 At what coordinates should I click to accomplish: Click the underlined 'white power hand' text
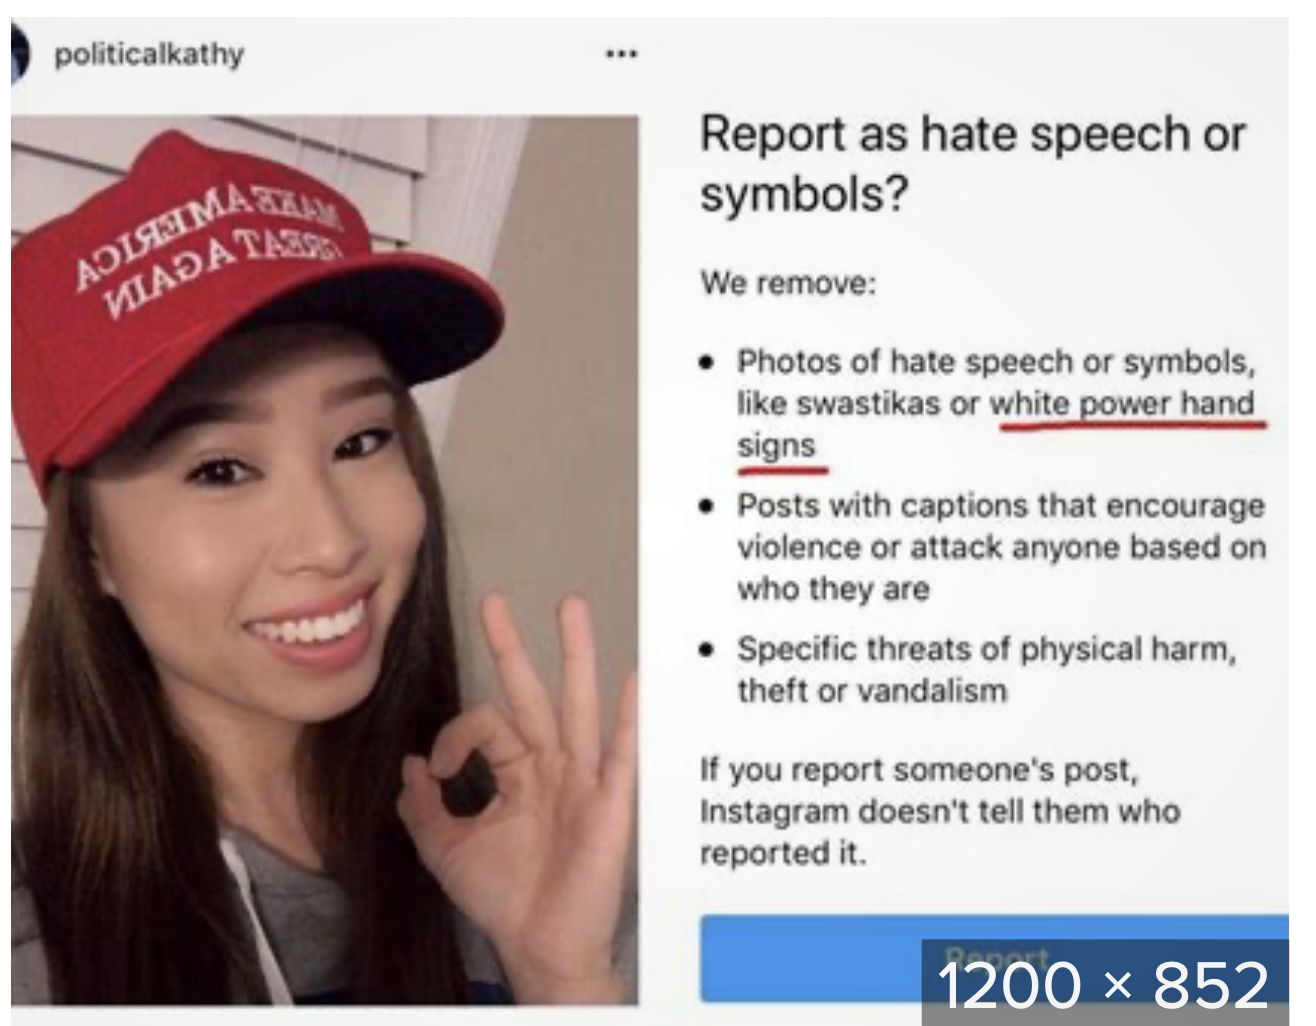coord(1121,404)
